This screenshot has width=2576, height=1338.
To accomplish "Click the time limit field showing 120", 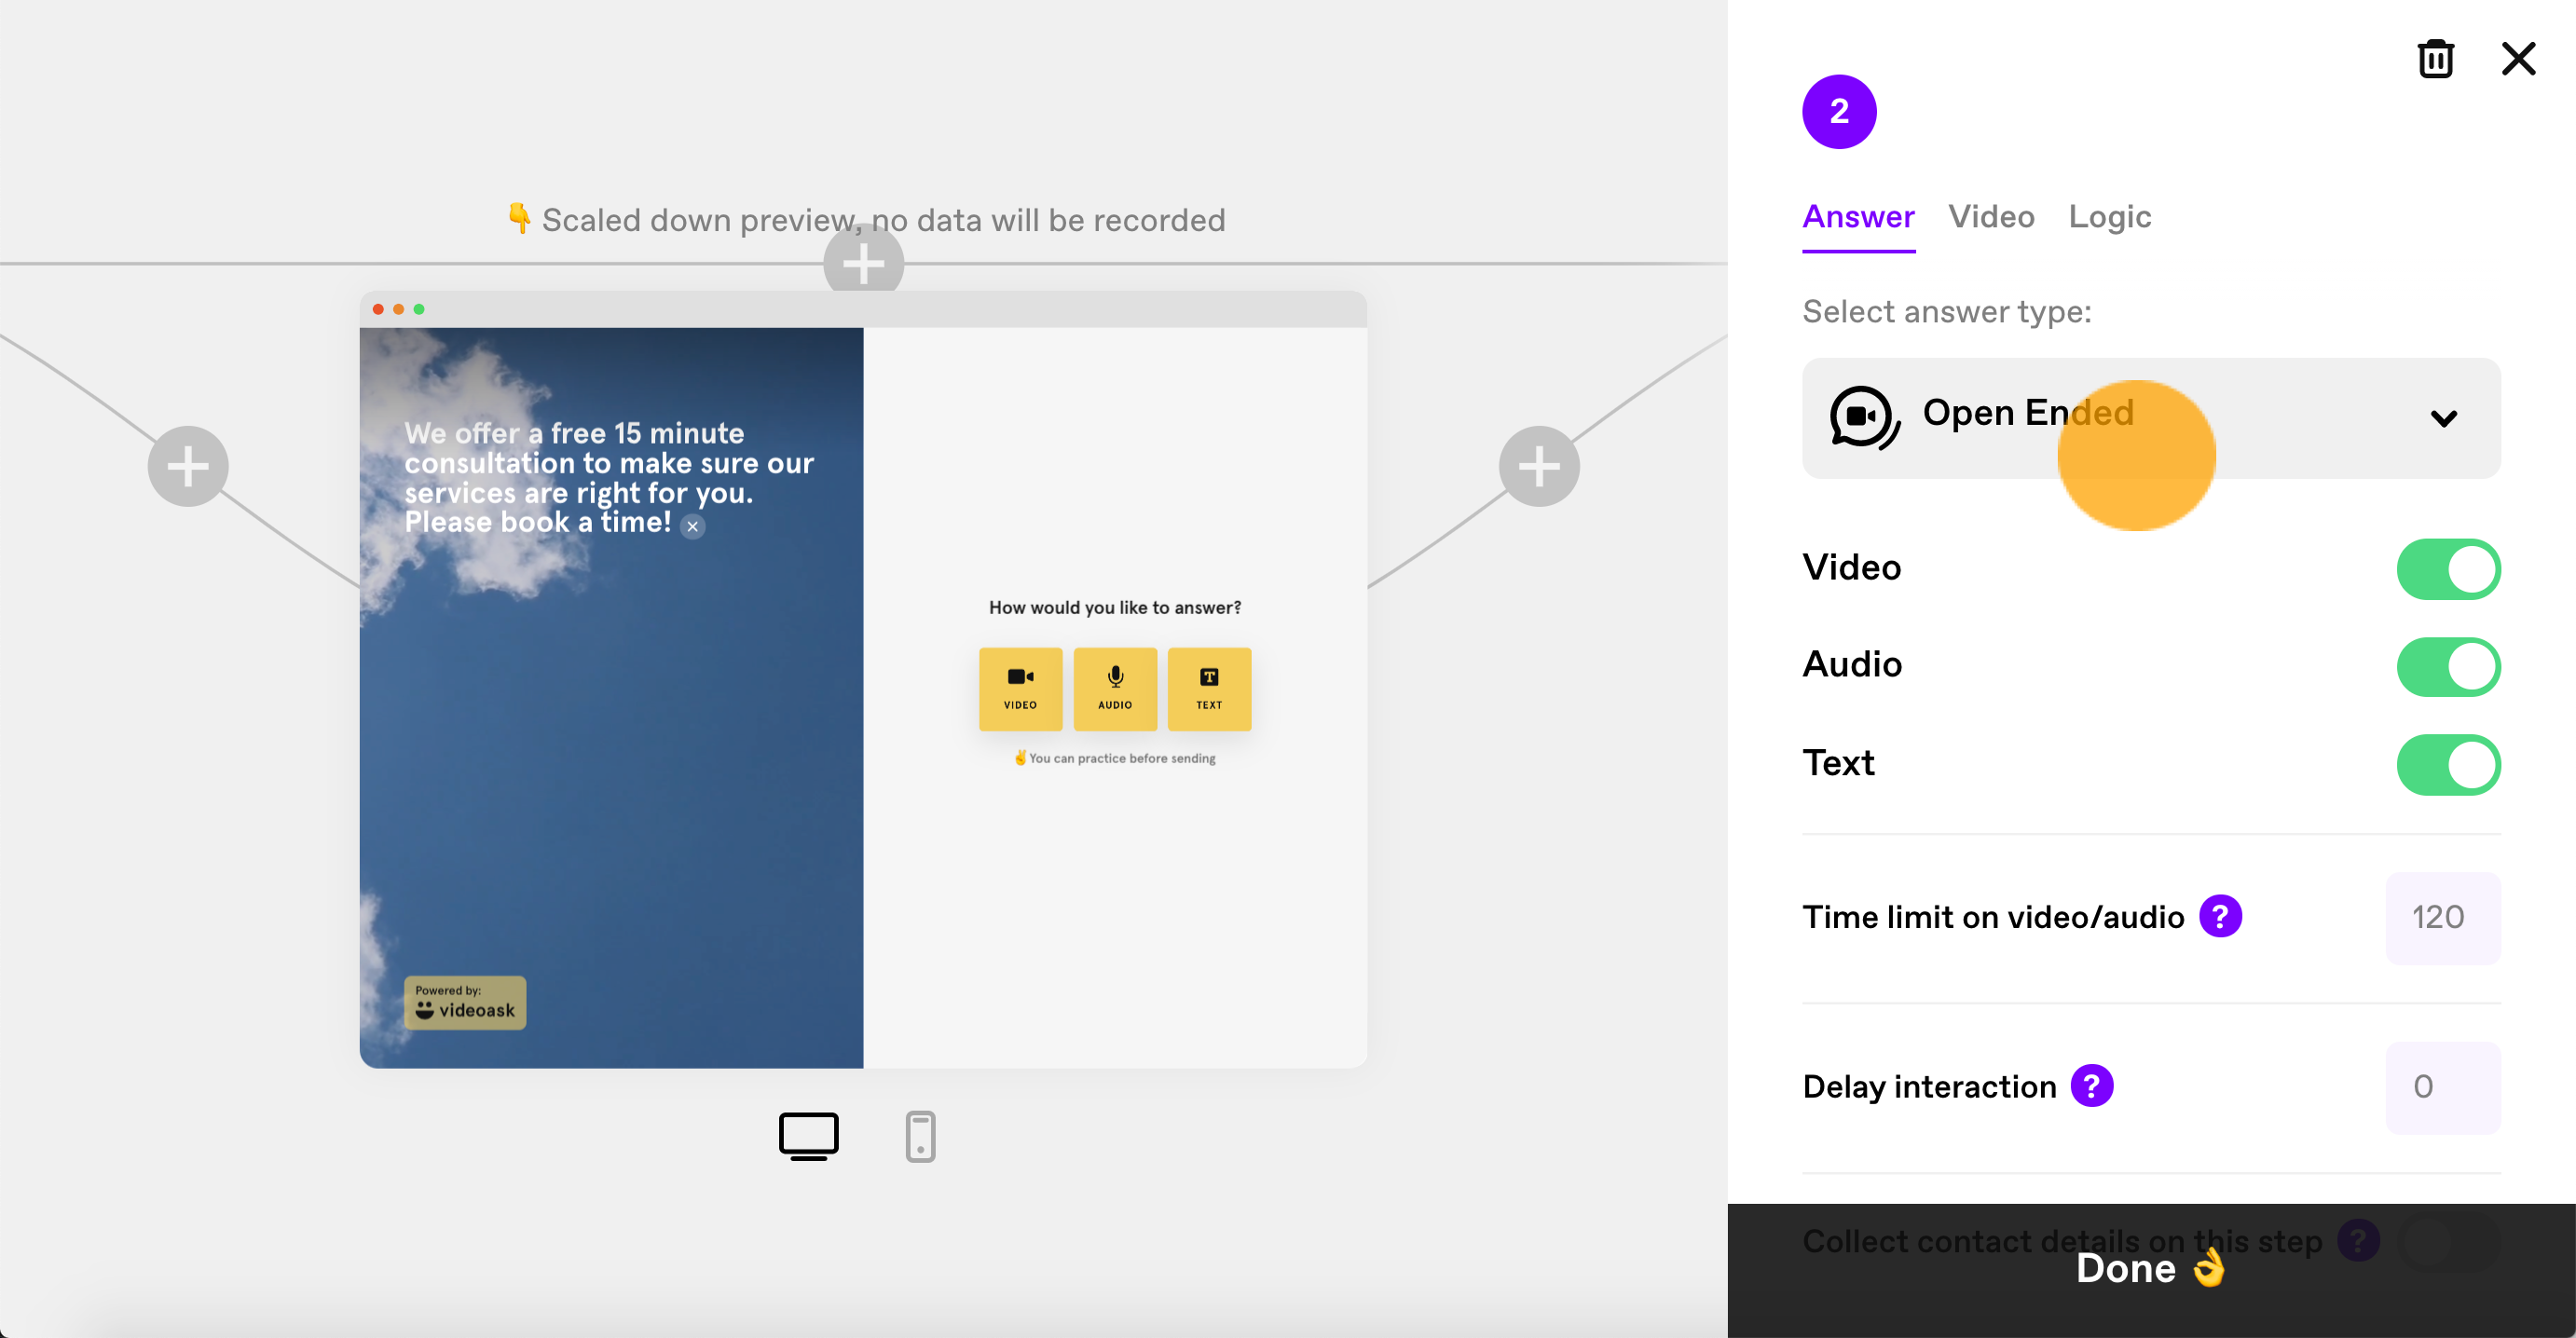I will coord(2443,918).
